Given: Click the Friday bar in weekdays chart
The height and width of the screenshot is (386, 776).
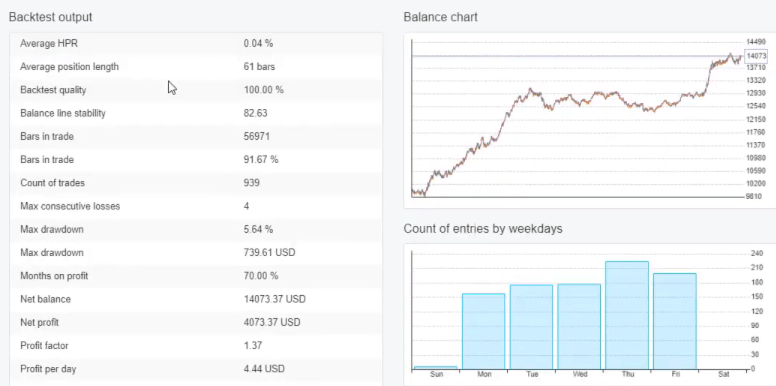Looking at the screenshot, I should (x=675, y=321).
